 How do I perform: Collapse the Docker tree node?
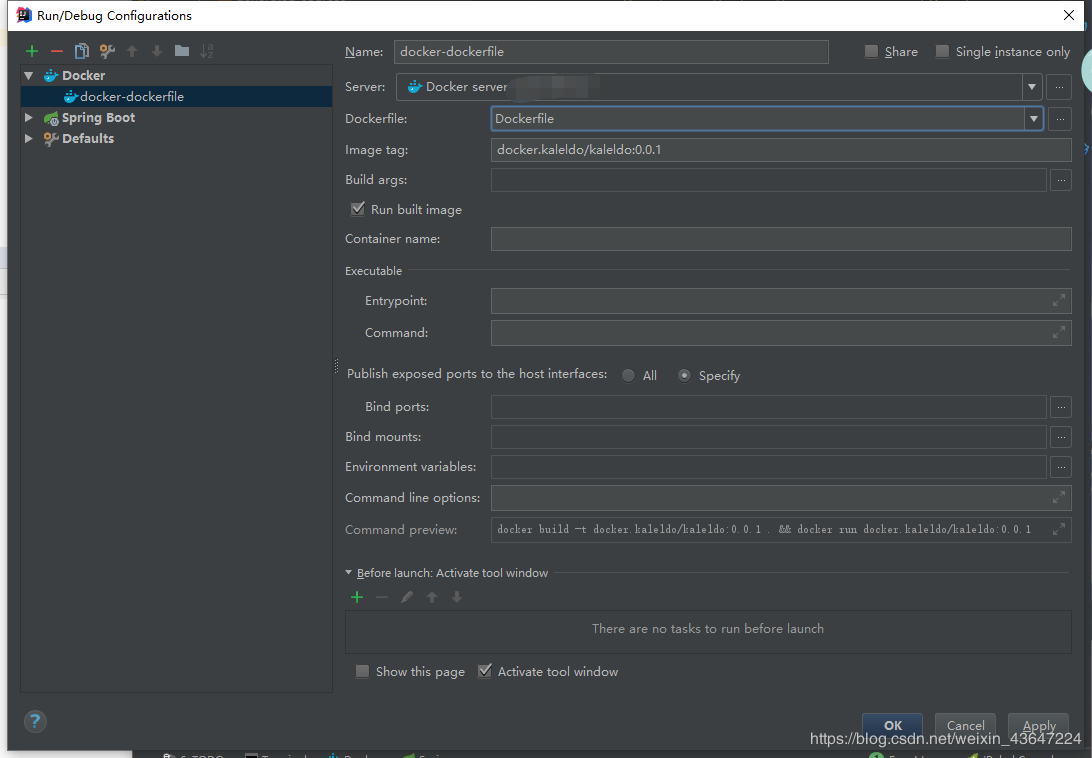point(29,75)
